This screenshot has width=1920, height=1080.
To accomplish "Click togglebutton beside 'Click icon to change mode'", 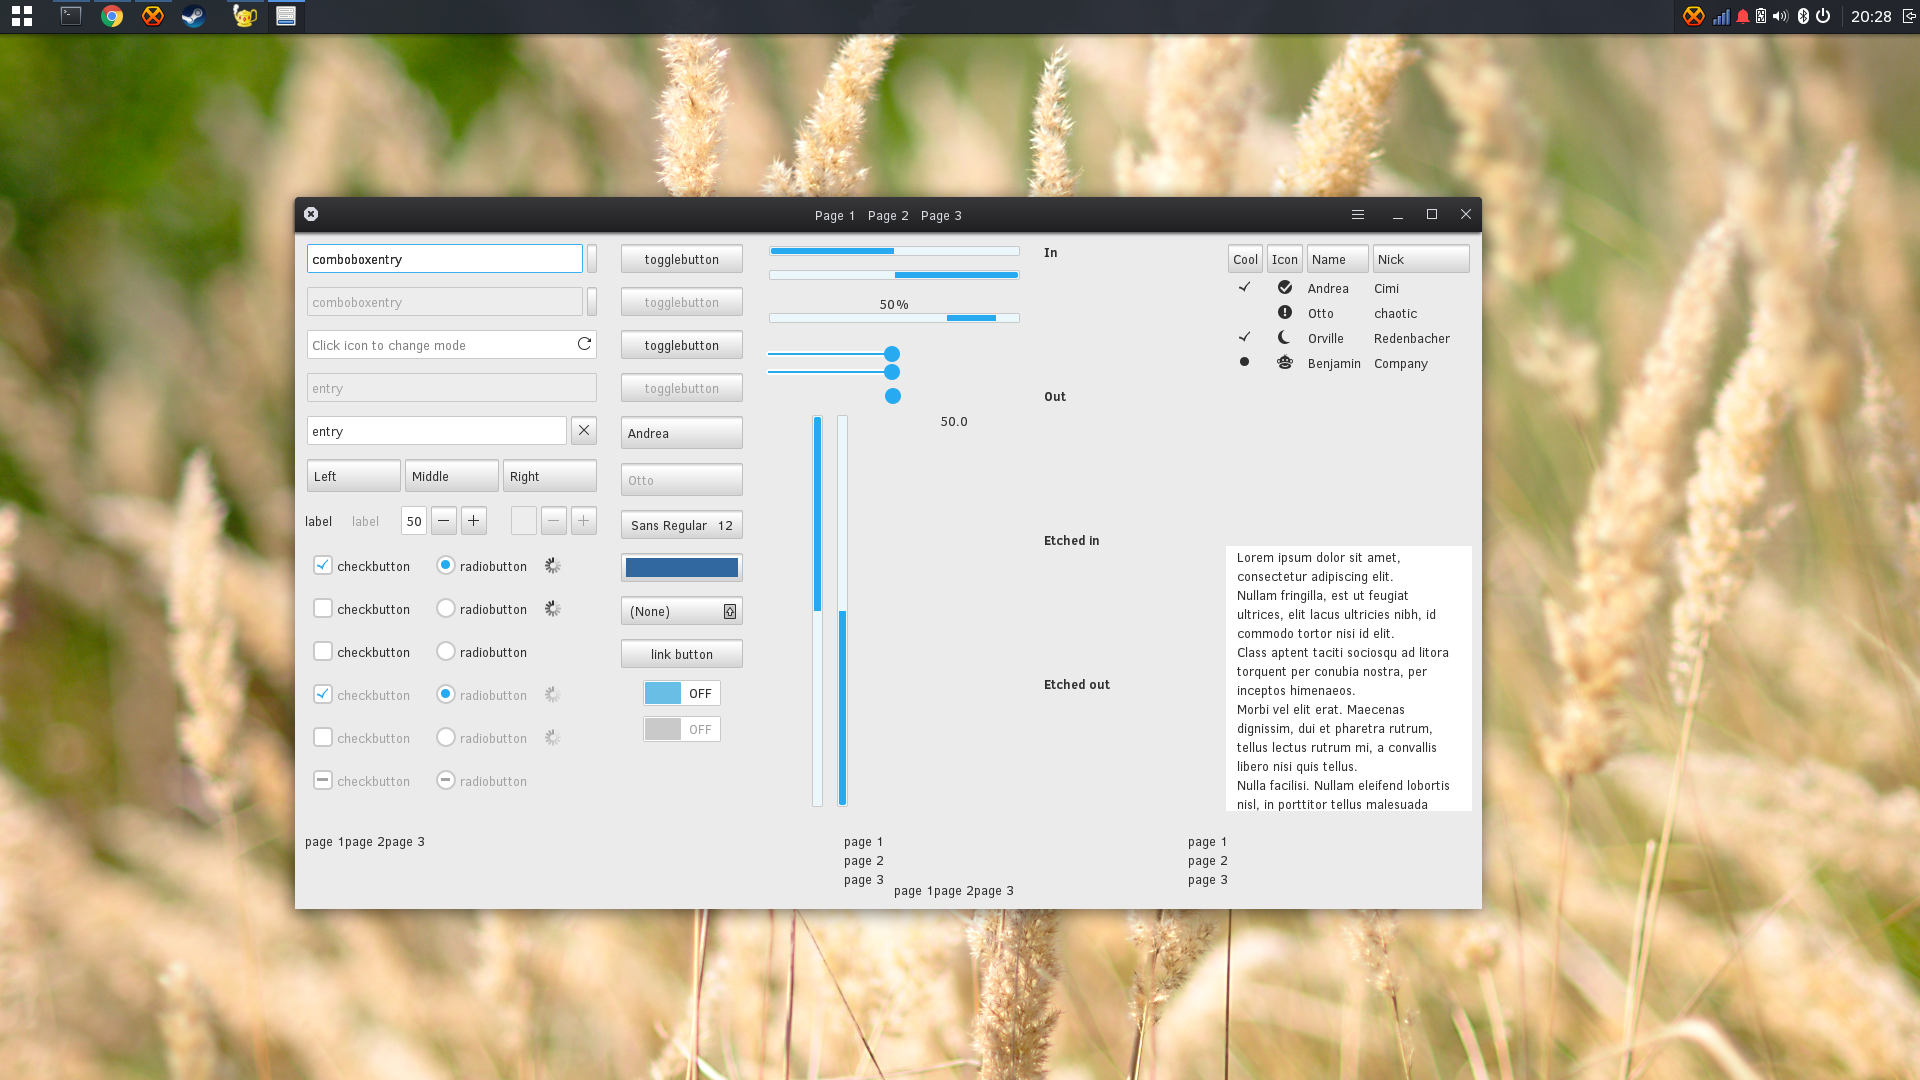I will click(x=682, y=345).
